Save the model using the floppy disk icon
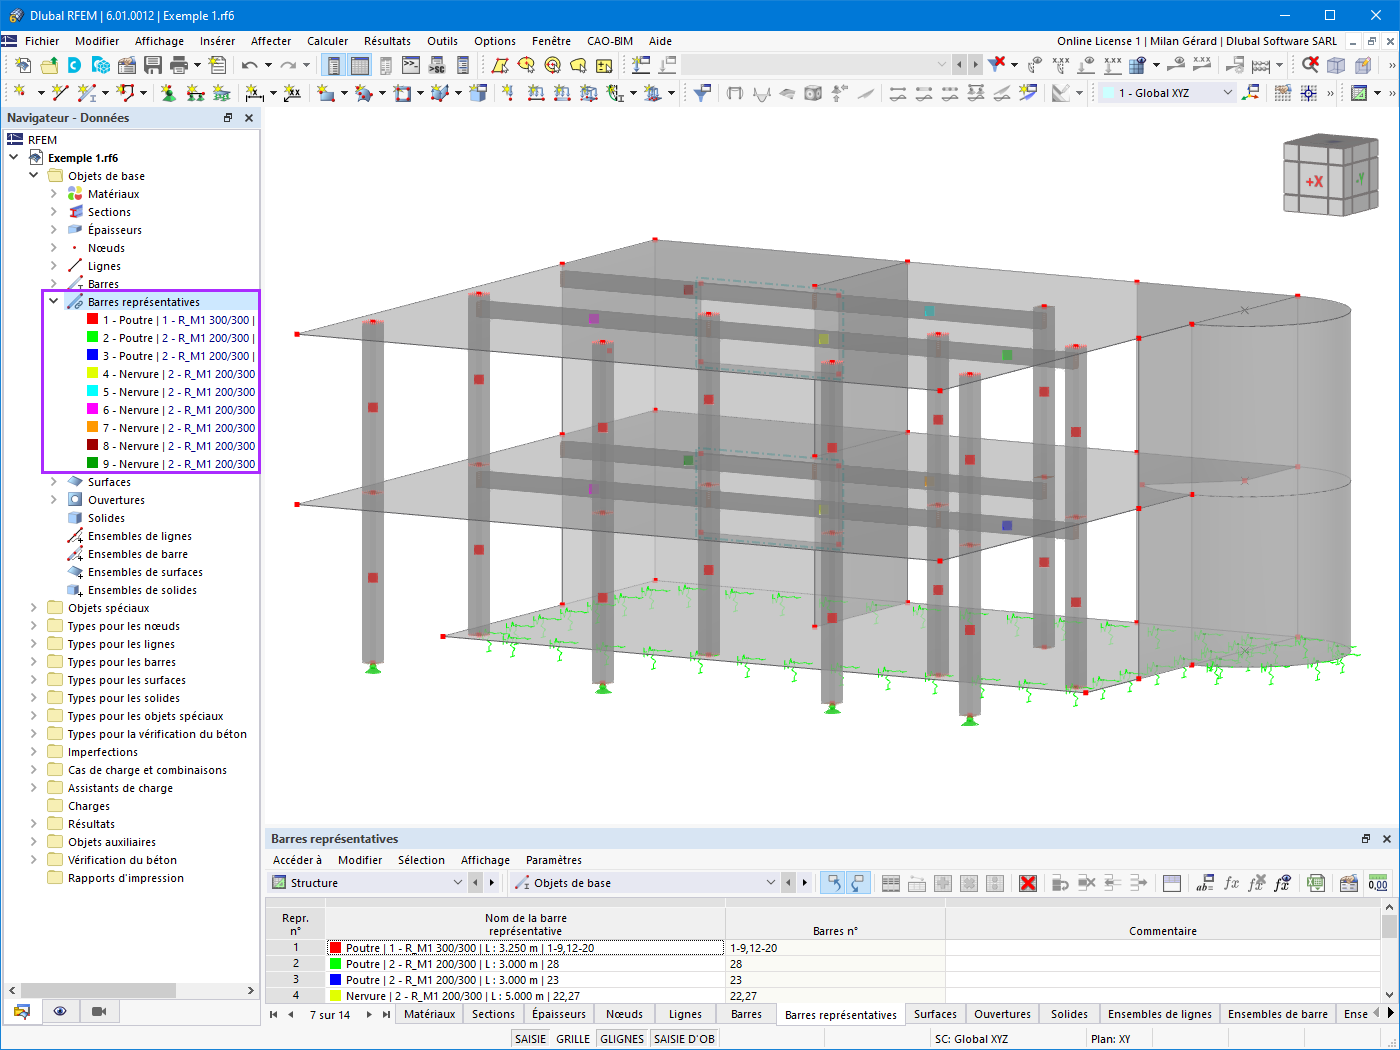This screenshot has width=1400, height=1050. coord(153,65)
